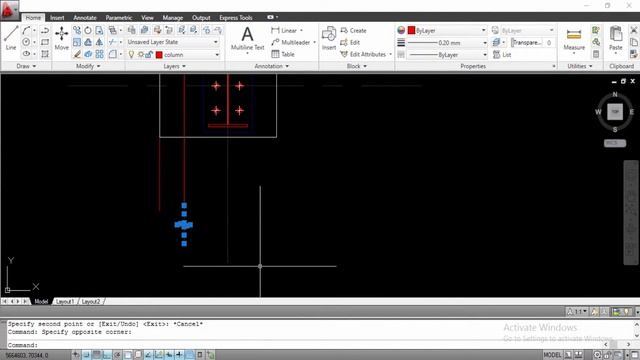640x360 pixels.
Task: Click the red column layer color swatch
Action: click(x=159, y=55)
